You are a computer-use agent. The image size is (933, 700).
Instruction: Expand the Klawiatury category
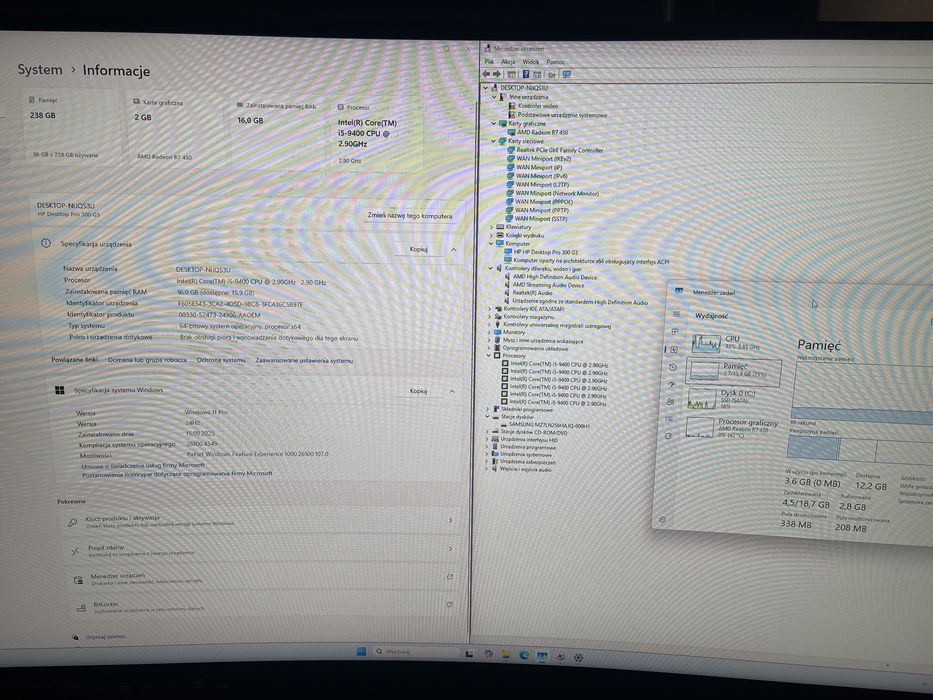pyautogui.click(x=491, y=227)
